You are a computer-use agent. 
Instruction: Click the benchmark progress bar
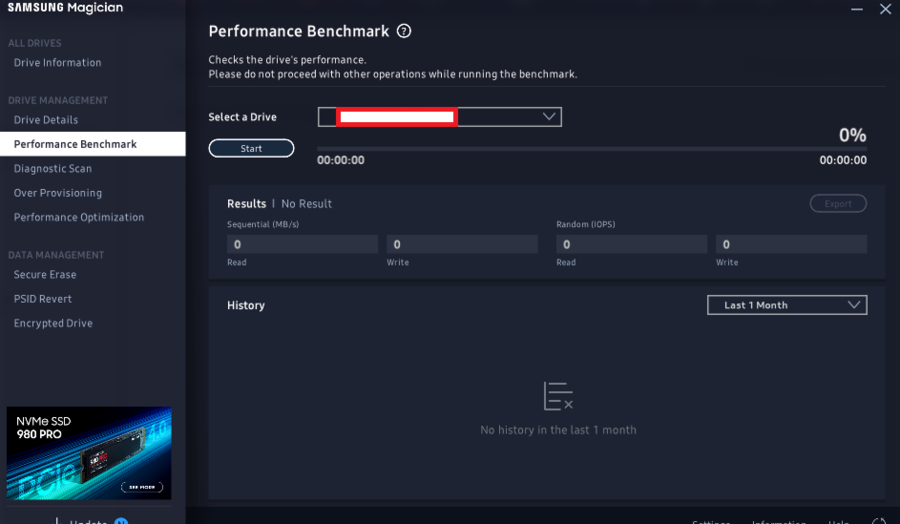(591, 149)
